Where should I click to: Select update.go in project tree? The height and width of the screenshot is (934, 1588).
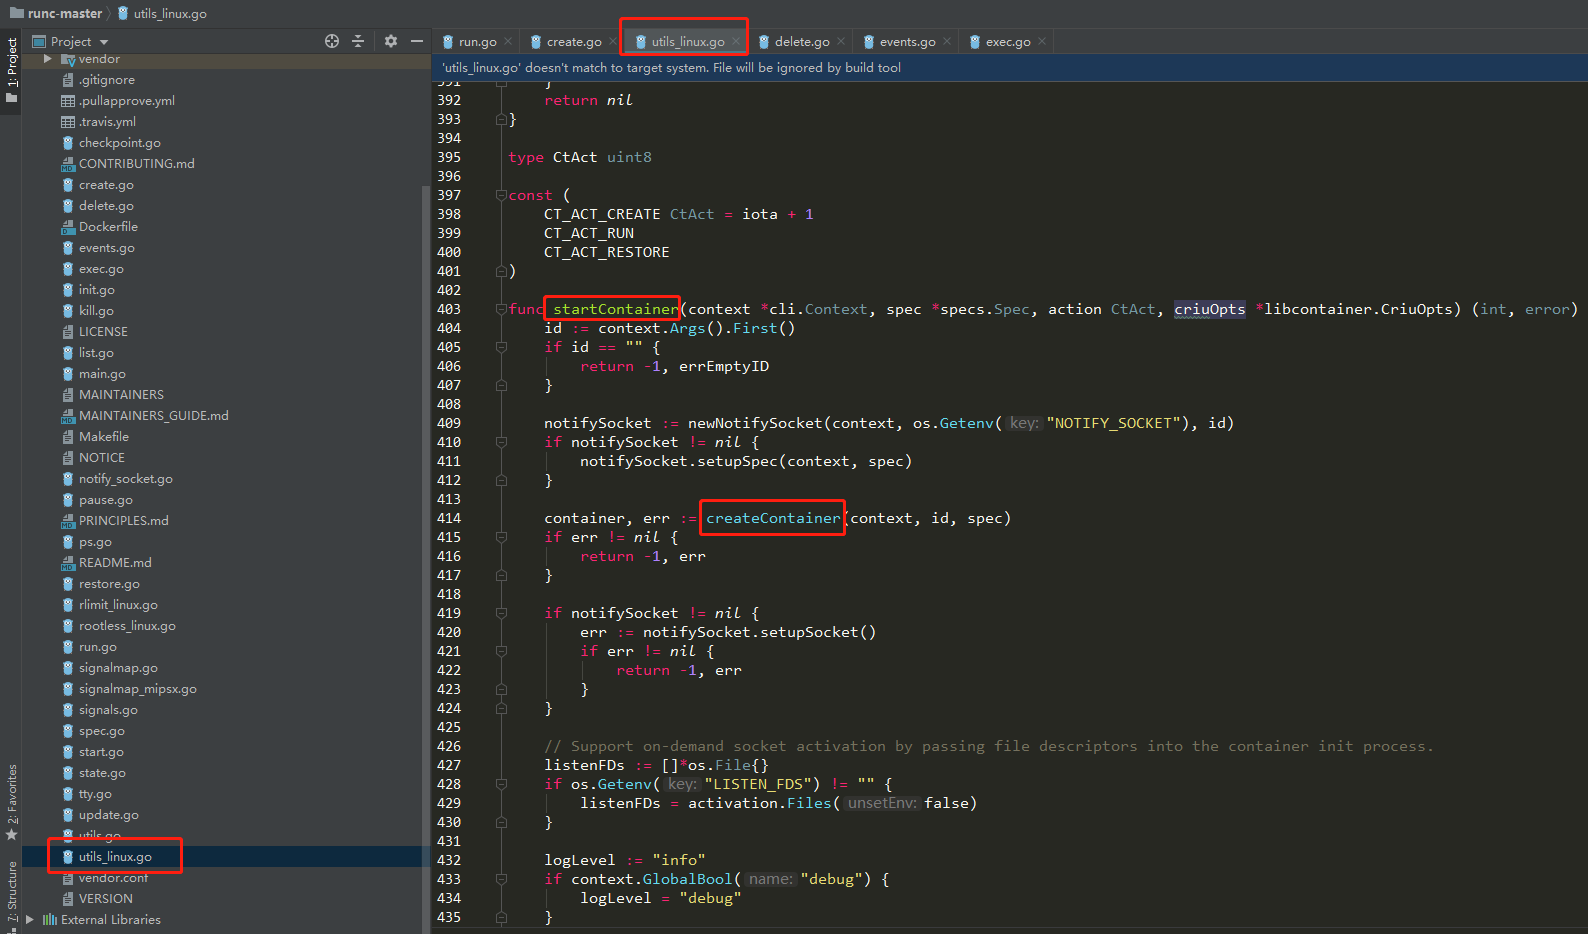pyautogui.click(x=108, y=815)
